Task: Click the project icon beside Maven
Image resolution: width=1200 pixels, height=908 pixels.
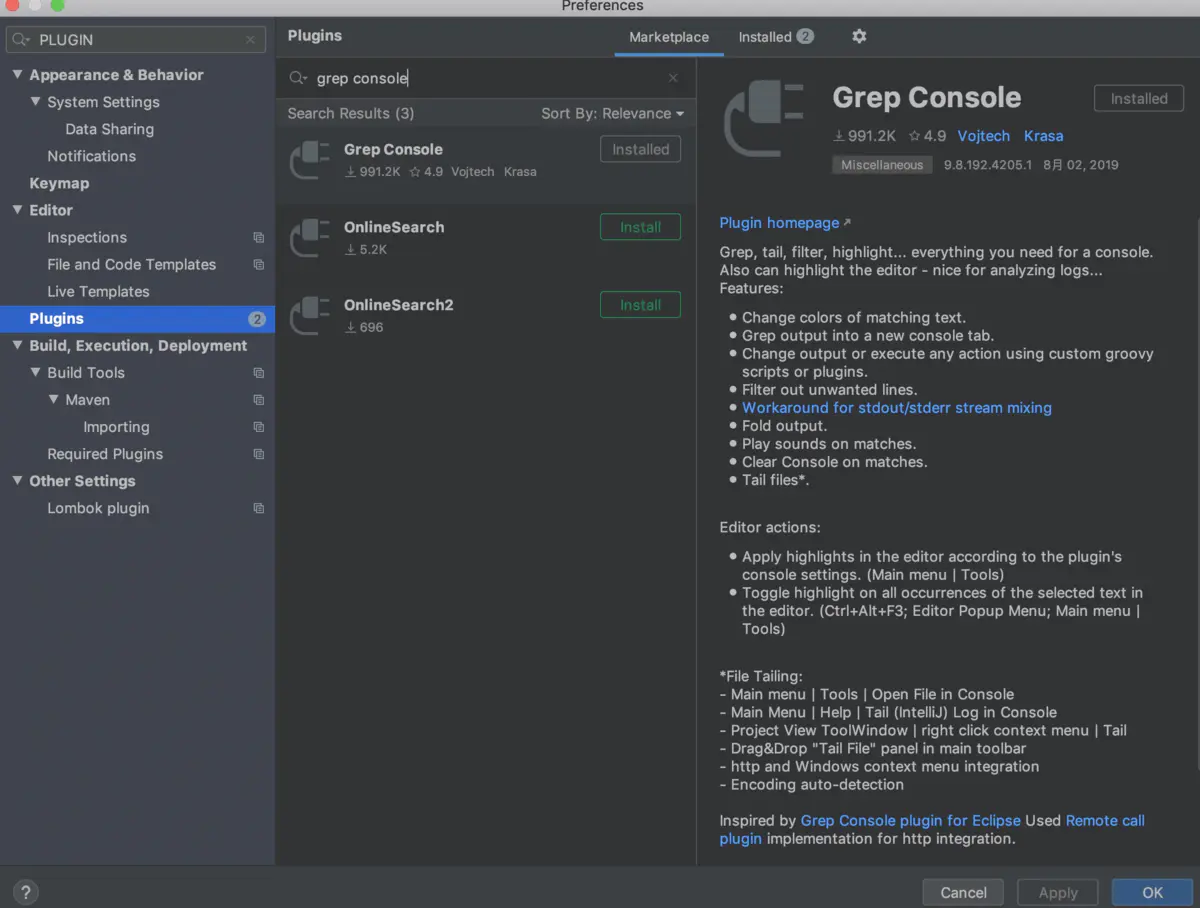Action: [x=259, y=400]
